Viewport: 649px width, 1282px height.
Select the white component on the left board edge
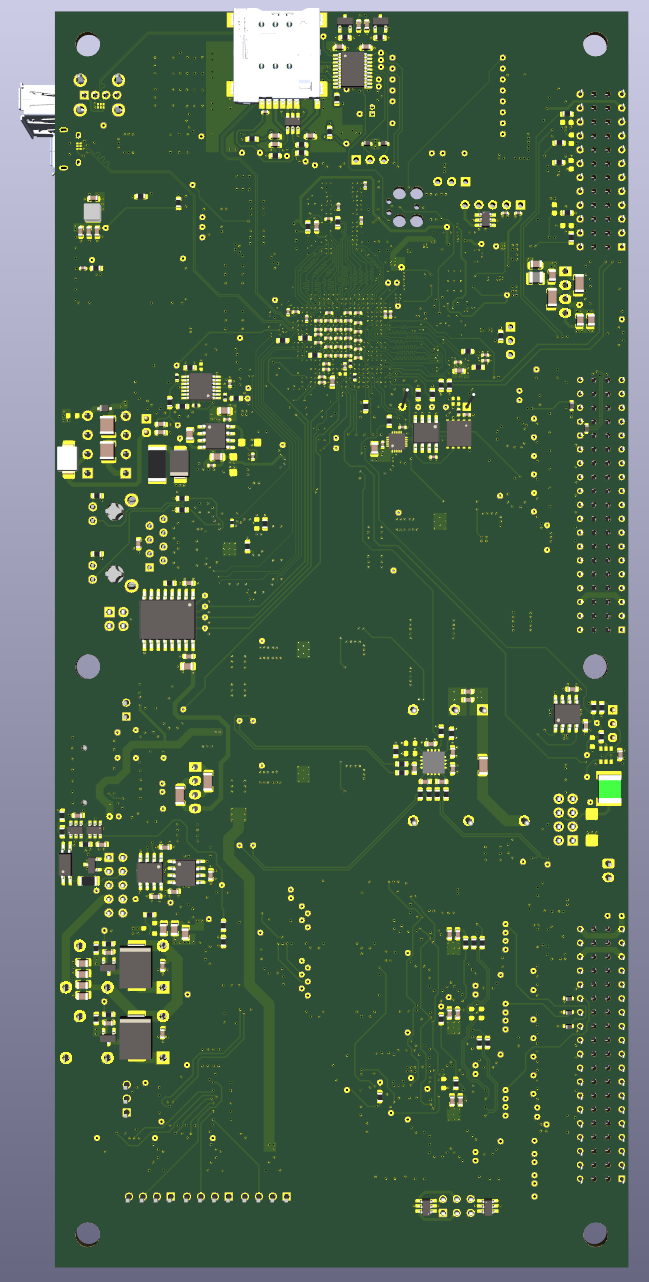(67, 458)
